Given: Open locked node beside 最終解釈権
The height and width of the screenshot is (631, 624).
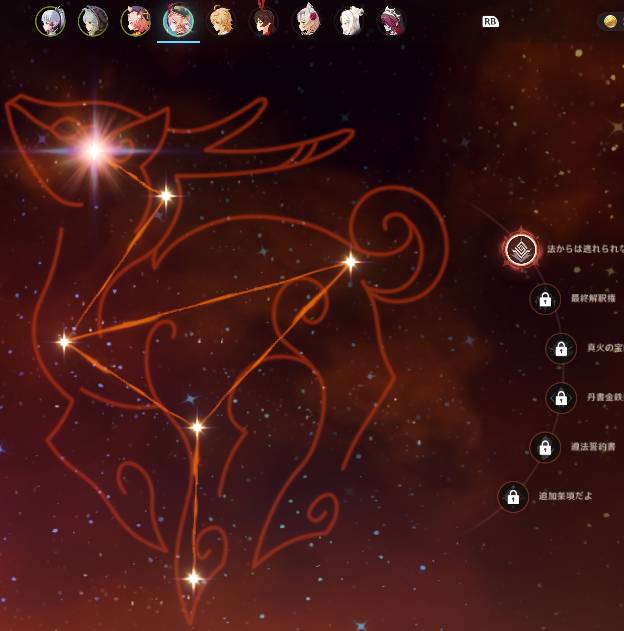Looking at the screenshot, I should click(x=545, y=299).
